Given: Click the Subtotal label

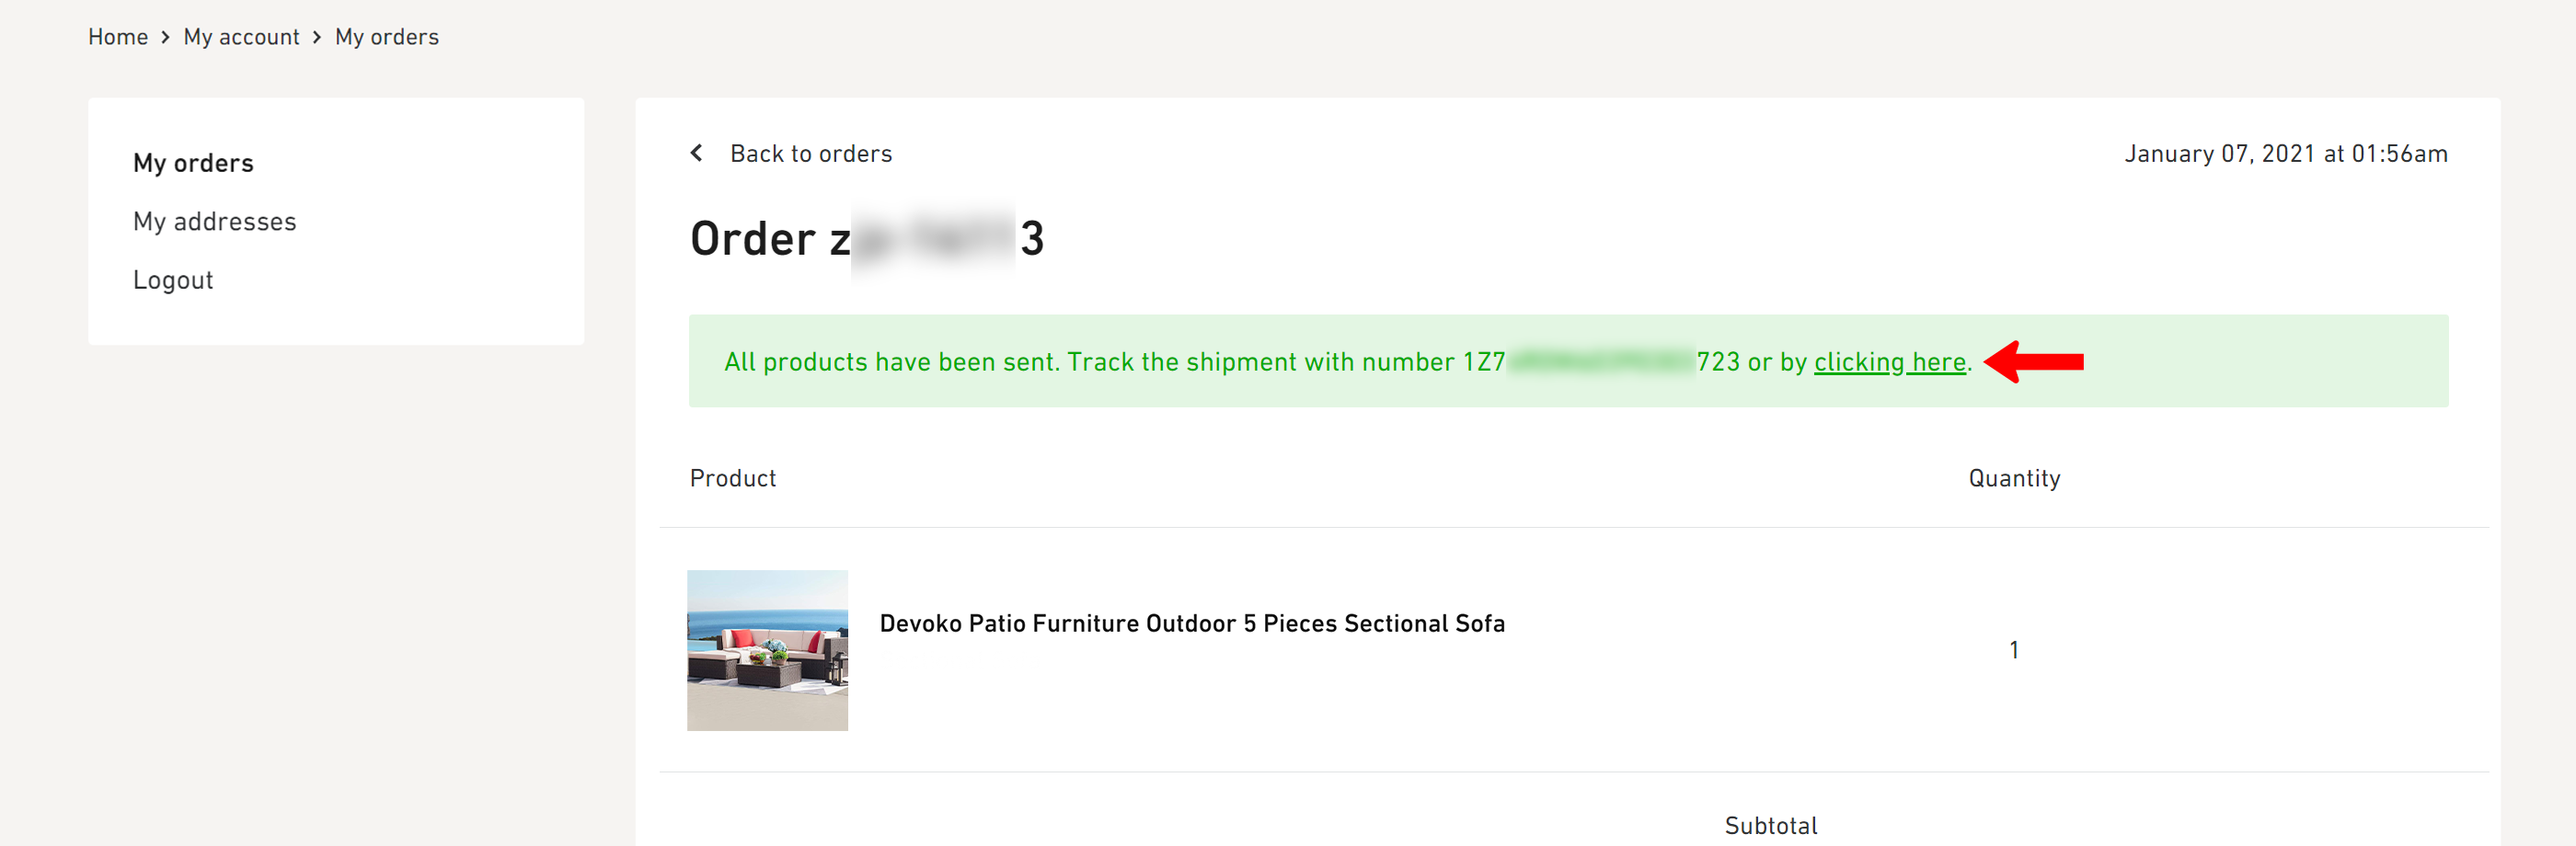Looking at the screenshot, I should [x=1770, y=826].
